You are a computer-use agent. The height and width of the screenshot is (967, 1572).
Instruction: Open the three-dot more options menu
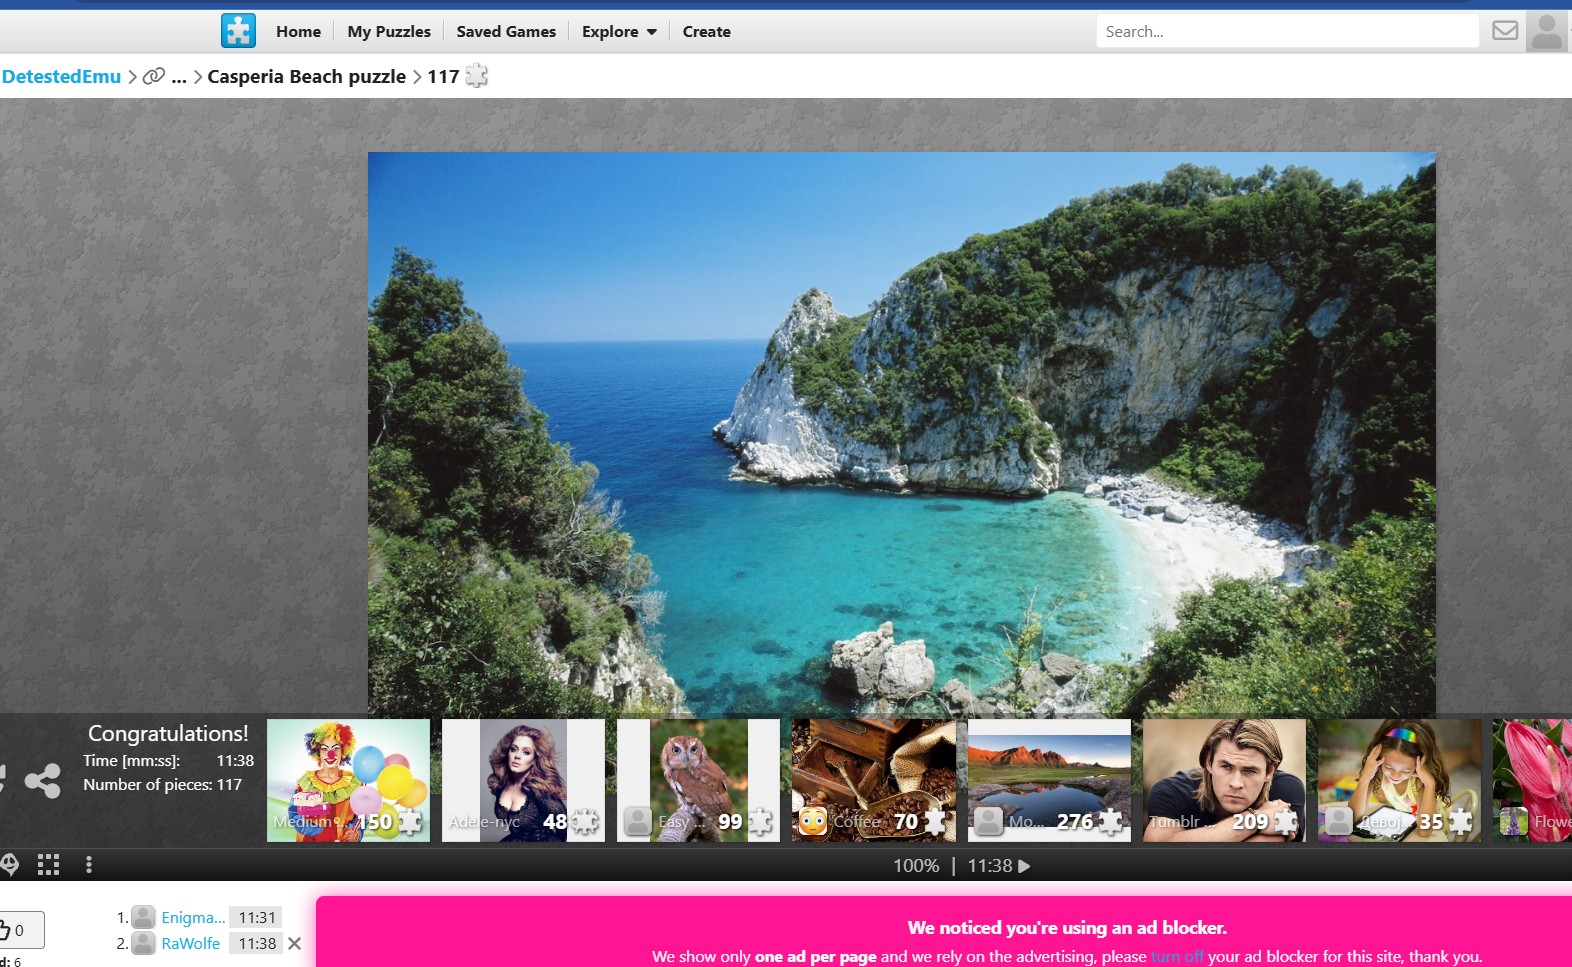[x=89, y=865]
